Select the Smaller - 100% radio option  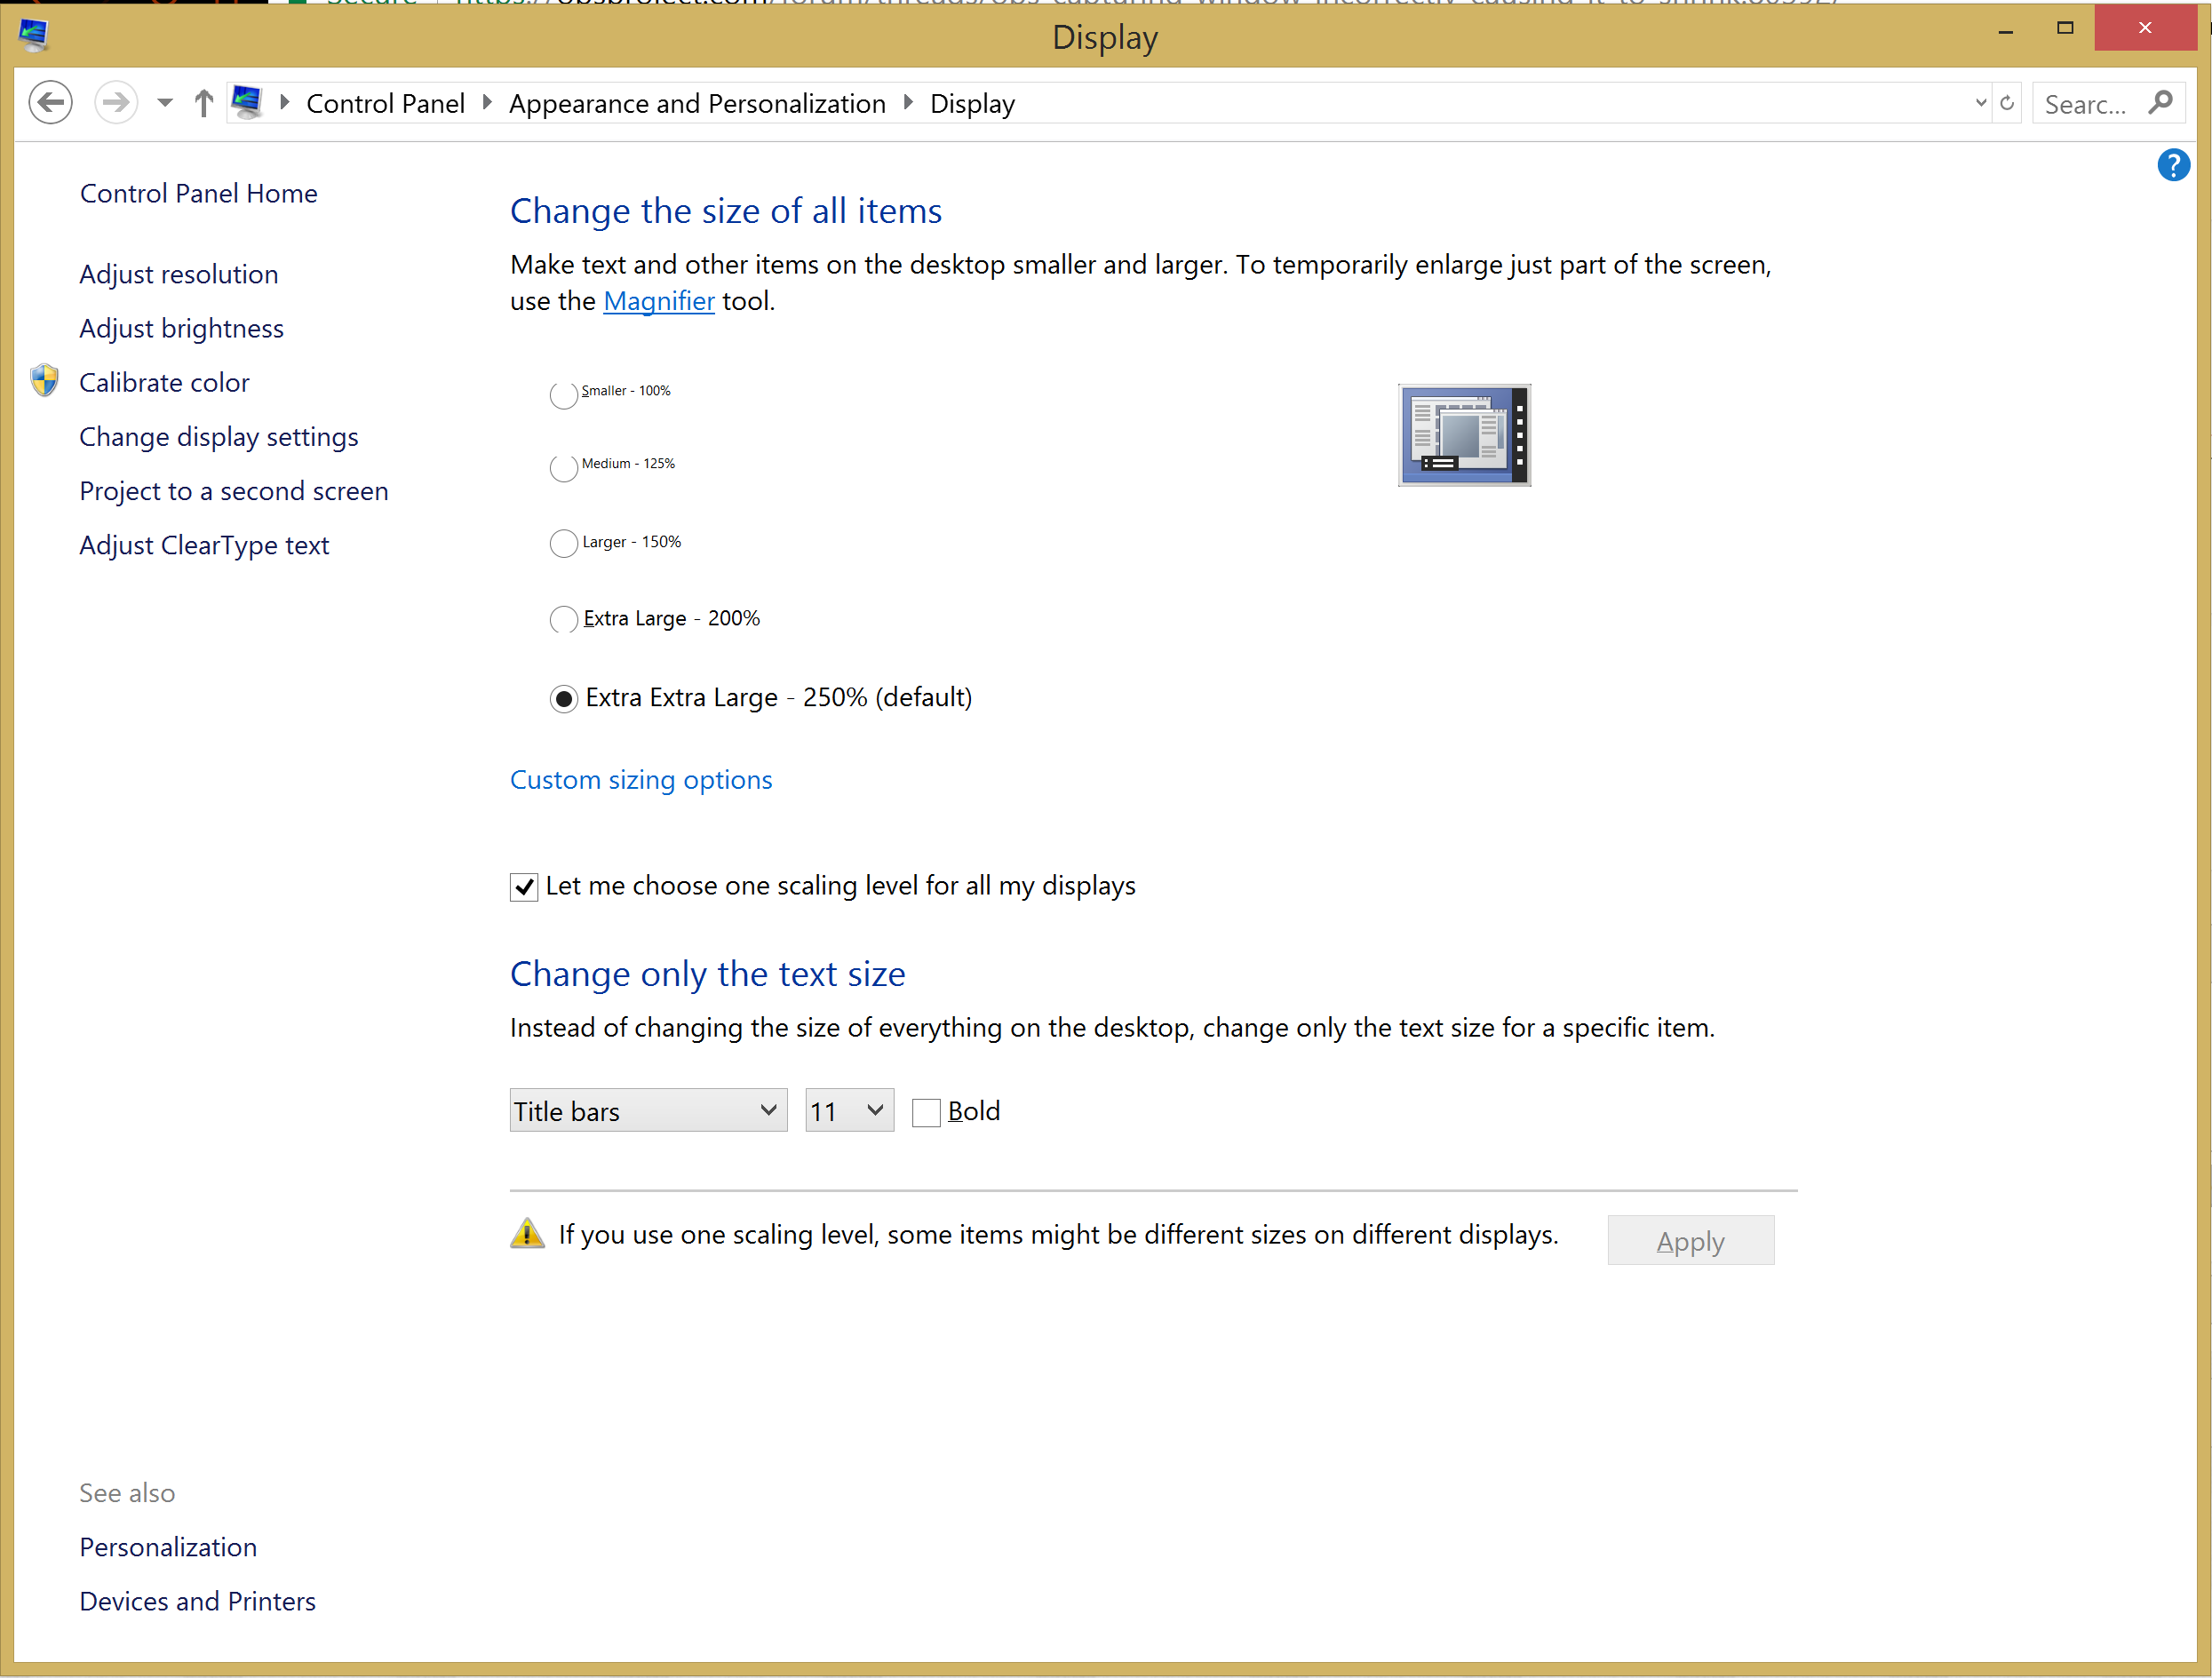coord(564,395)
